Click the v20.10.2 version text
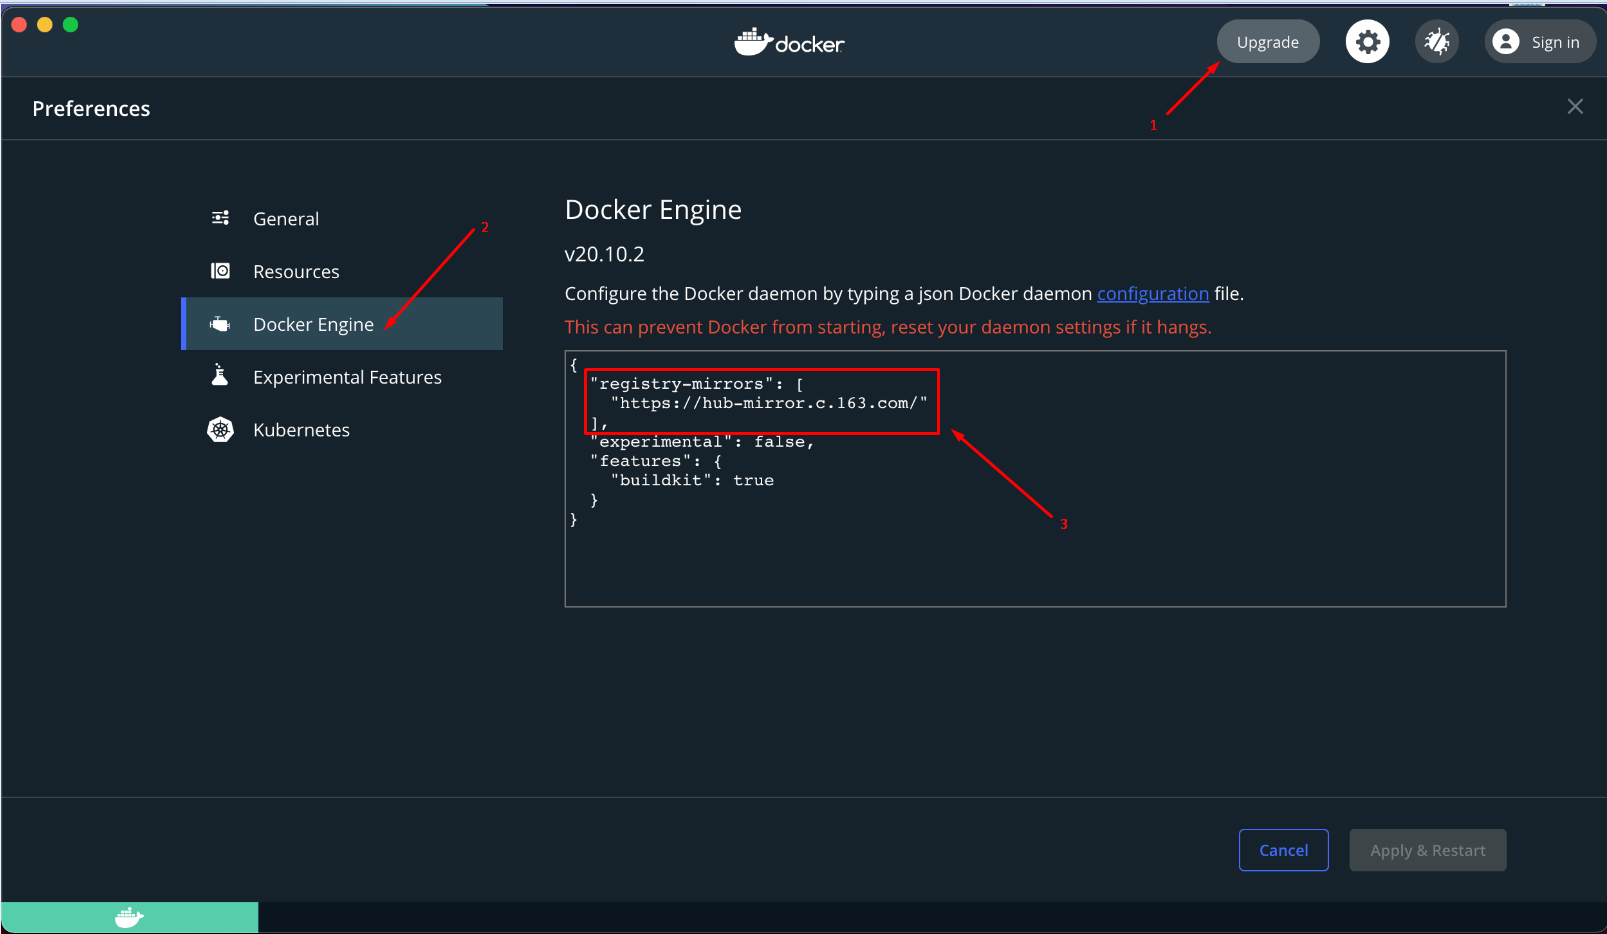This screenshot has width=1607, height=934. click(x=605, y=254)
